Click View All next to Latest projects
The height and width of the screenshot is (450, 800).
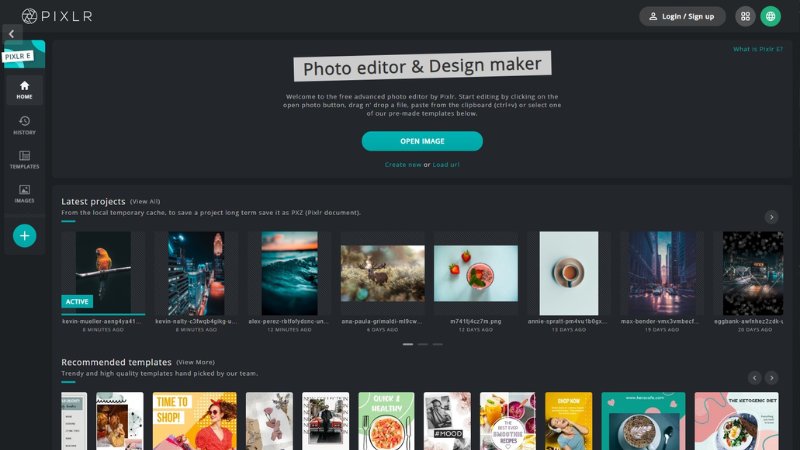[145, 202]
